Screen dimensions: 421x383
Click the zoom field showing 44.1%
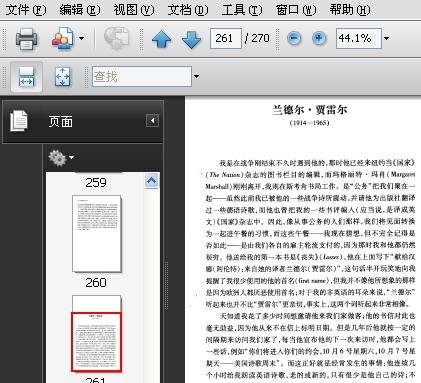pos(359,38)
